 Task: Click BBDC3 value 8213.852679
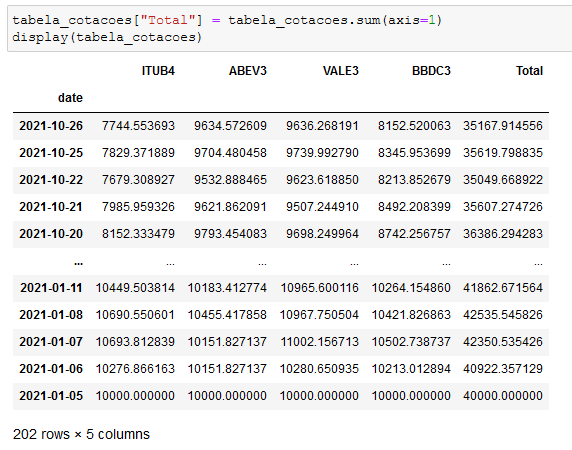(x=414, y=180)
